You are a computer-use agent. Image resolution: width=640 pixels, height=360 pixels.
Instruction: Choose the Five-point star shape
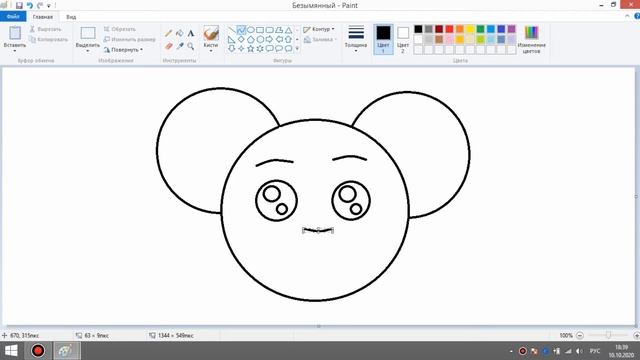251,49
